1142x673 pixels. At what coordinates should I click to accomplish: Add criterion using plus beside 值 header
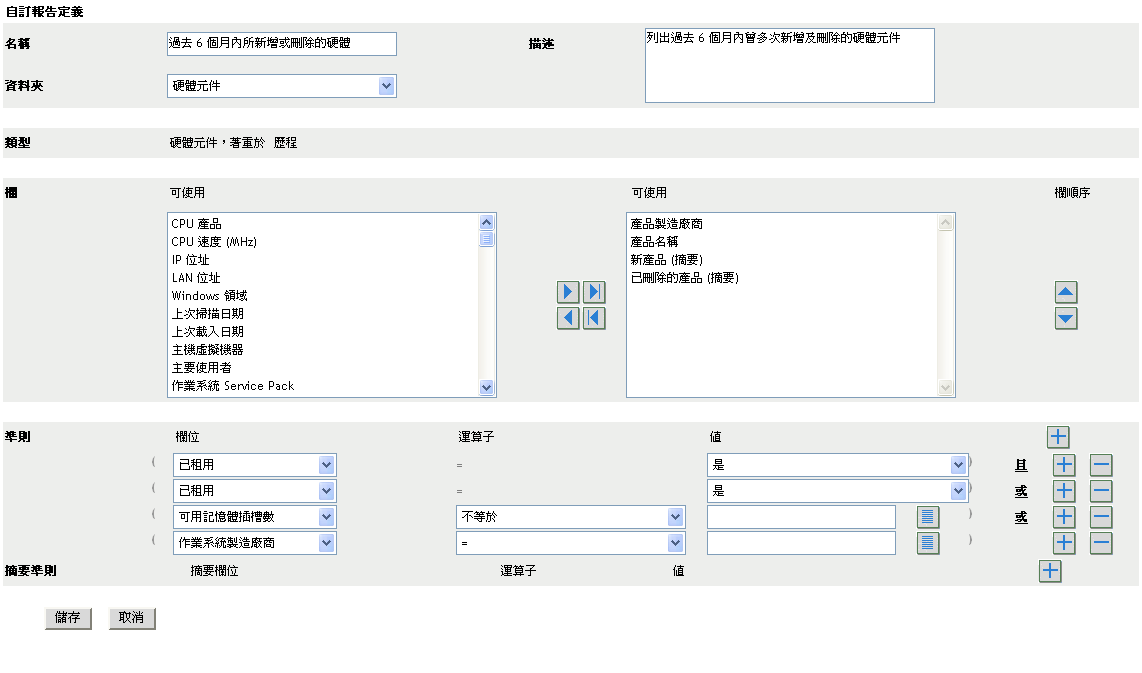click(x=1058, y=437)
